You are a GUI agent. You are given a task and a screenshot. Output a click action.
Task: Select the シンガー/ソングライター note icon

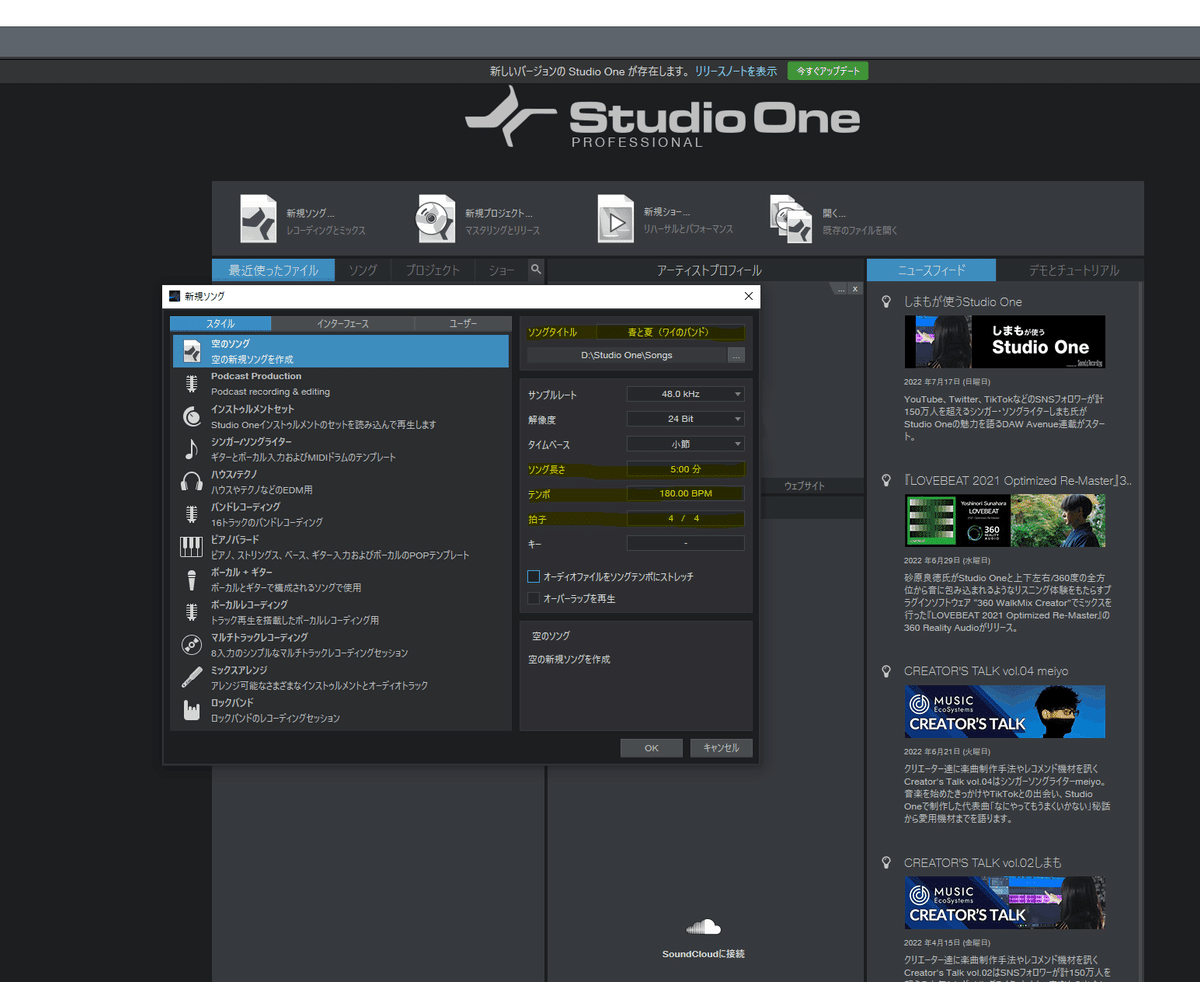pos(192,449)
